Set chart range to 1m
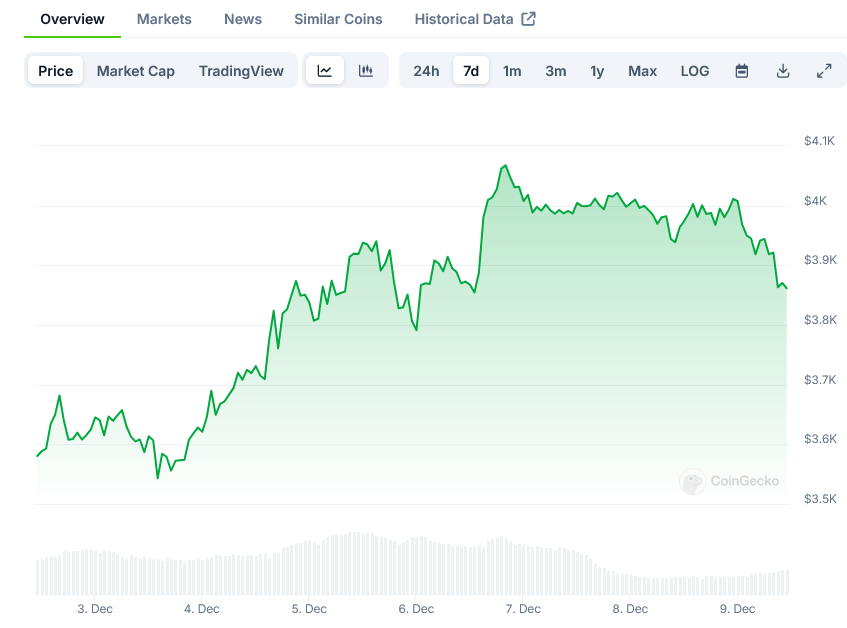The width and height of the screenshot is (847, 628). [512, 71]
